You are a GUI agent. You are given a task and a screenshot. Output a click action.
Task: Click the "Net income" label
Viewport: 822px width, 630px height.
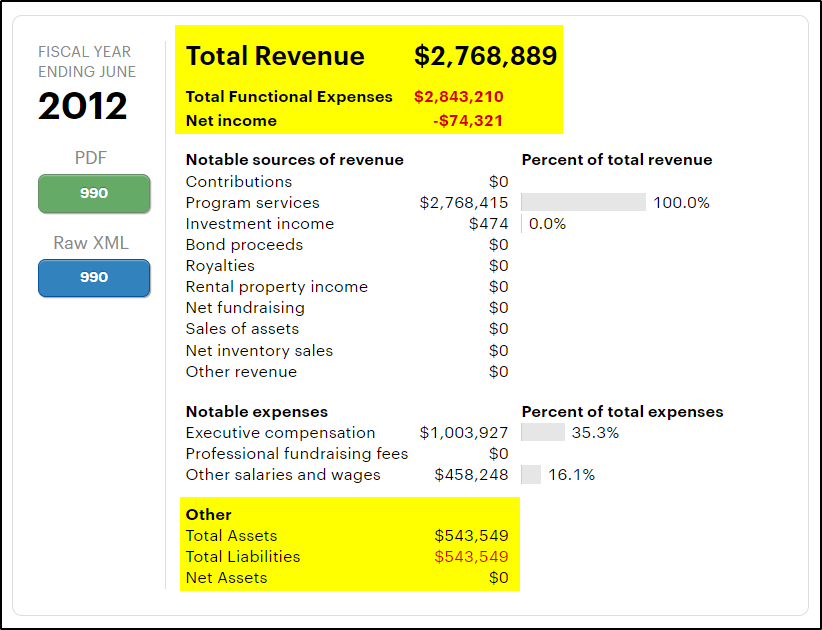(x=231, y=121)
